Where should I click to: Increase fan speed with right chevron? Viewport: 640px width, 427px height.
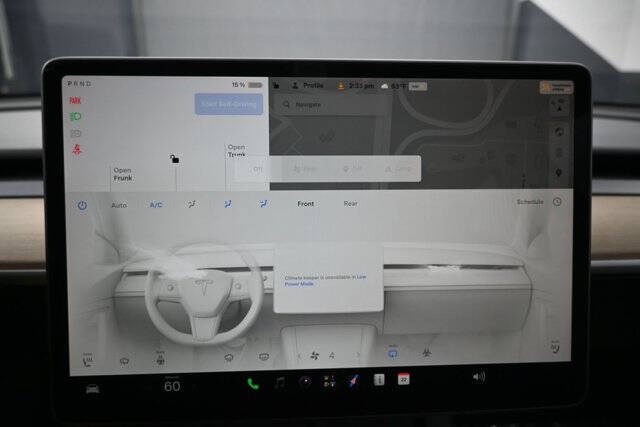coord(358,355)
